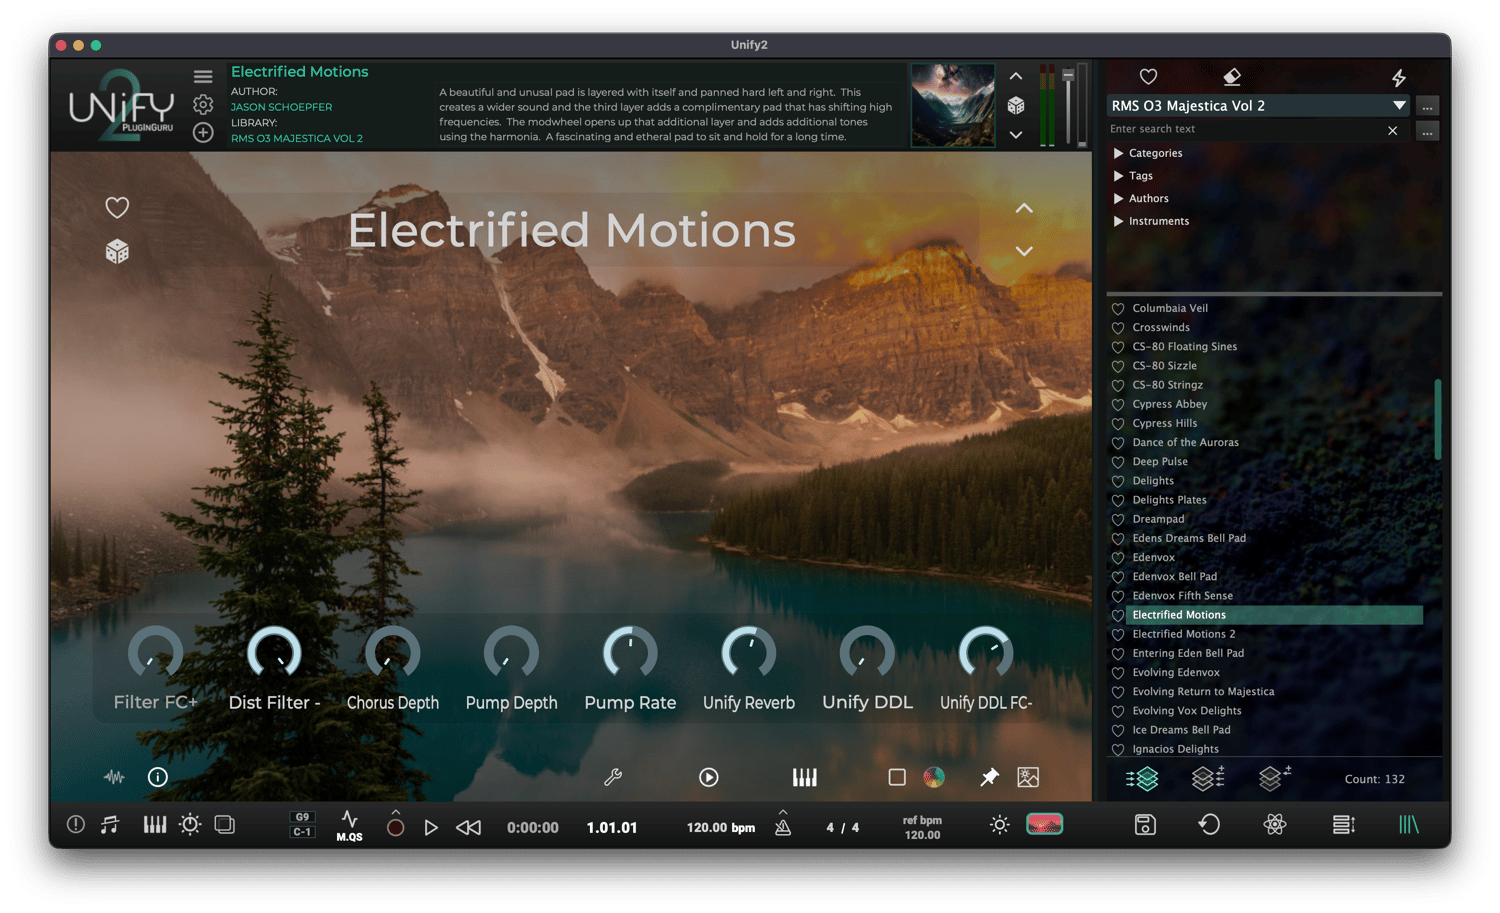Click the music notes icon in the bottom bar

(x=110, y=825)
